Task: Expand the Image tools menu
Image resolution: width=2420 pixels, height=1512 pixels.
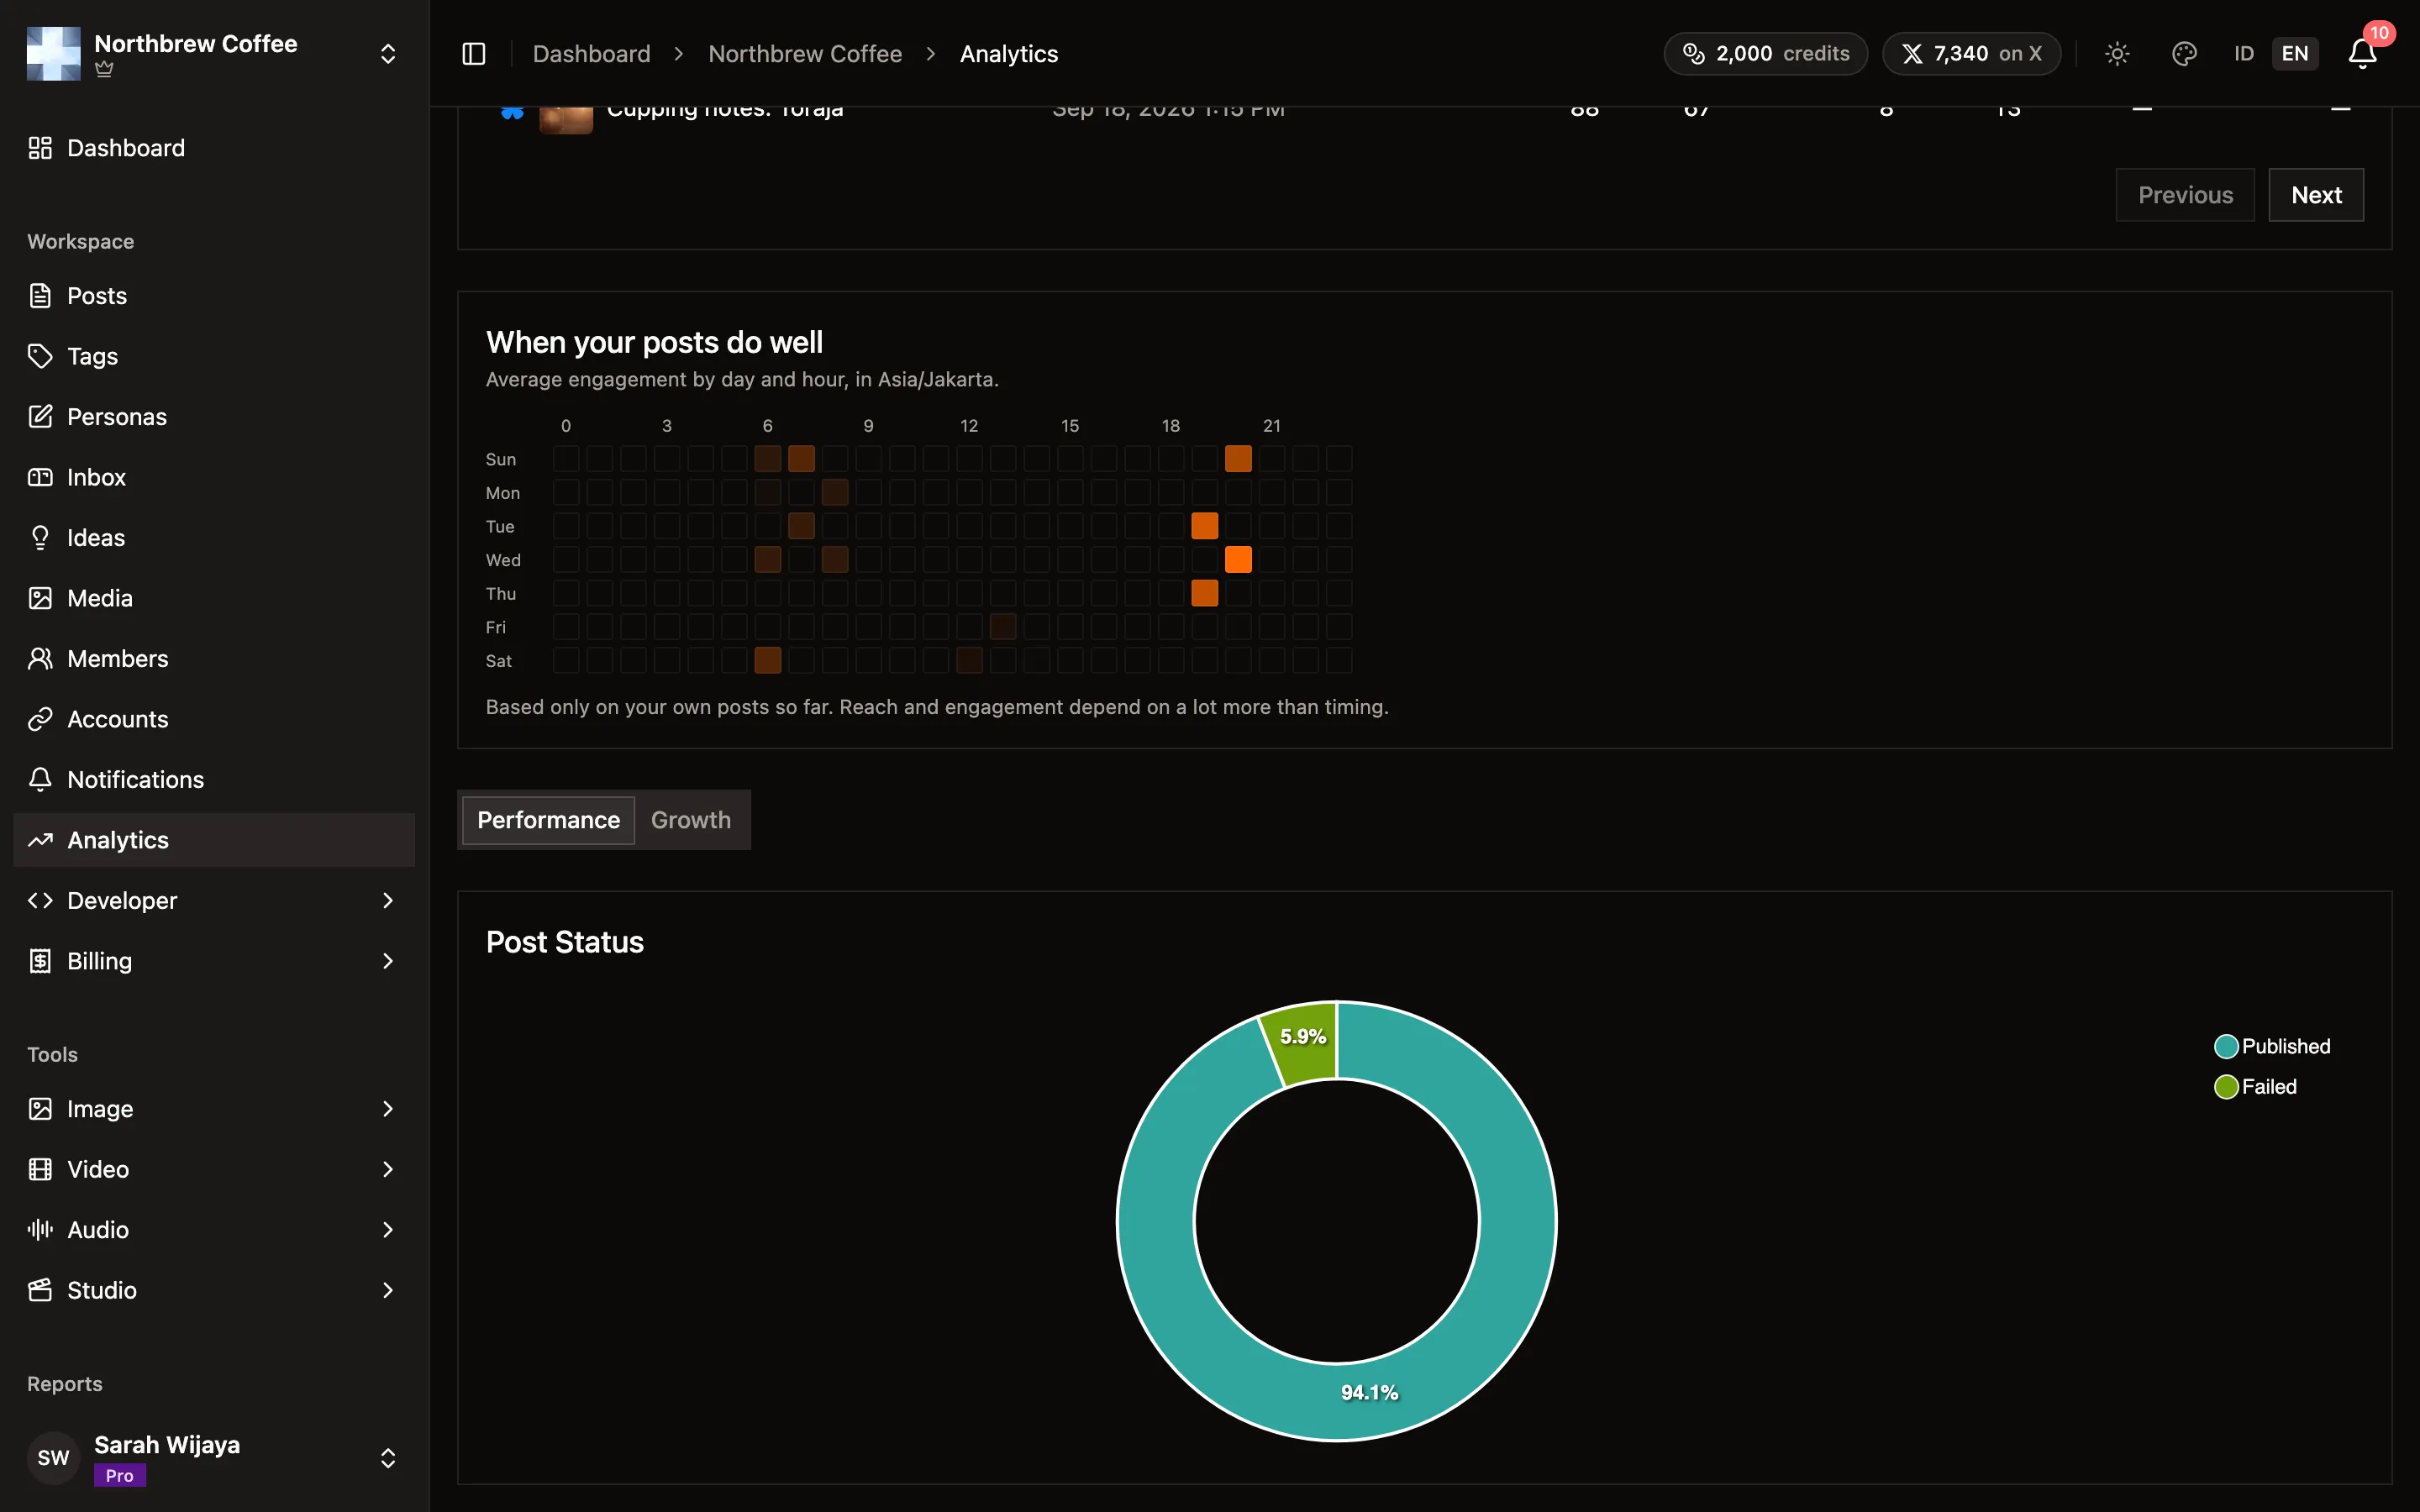Action: pos(214,1109)
